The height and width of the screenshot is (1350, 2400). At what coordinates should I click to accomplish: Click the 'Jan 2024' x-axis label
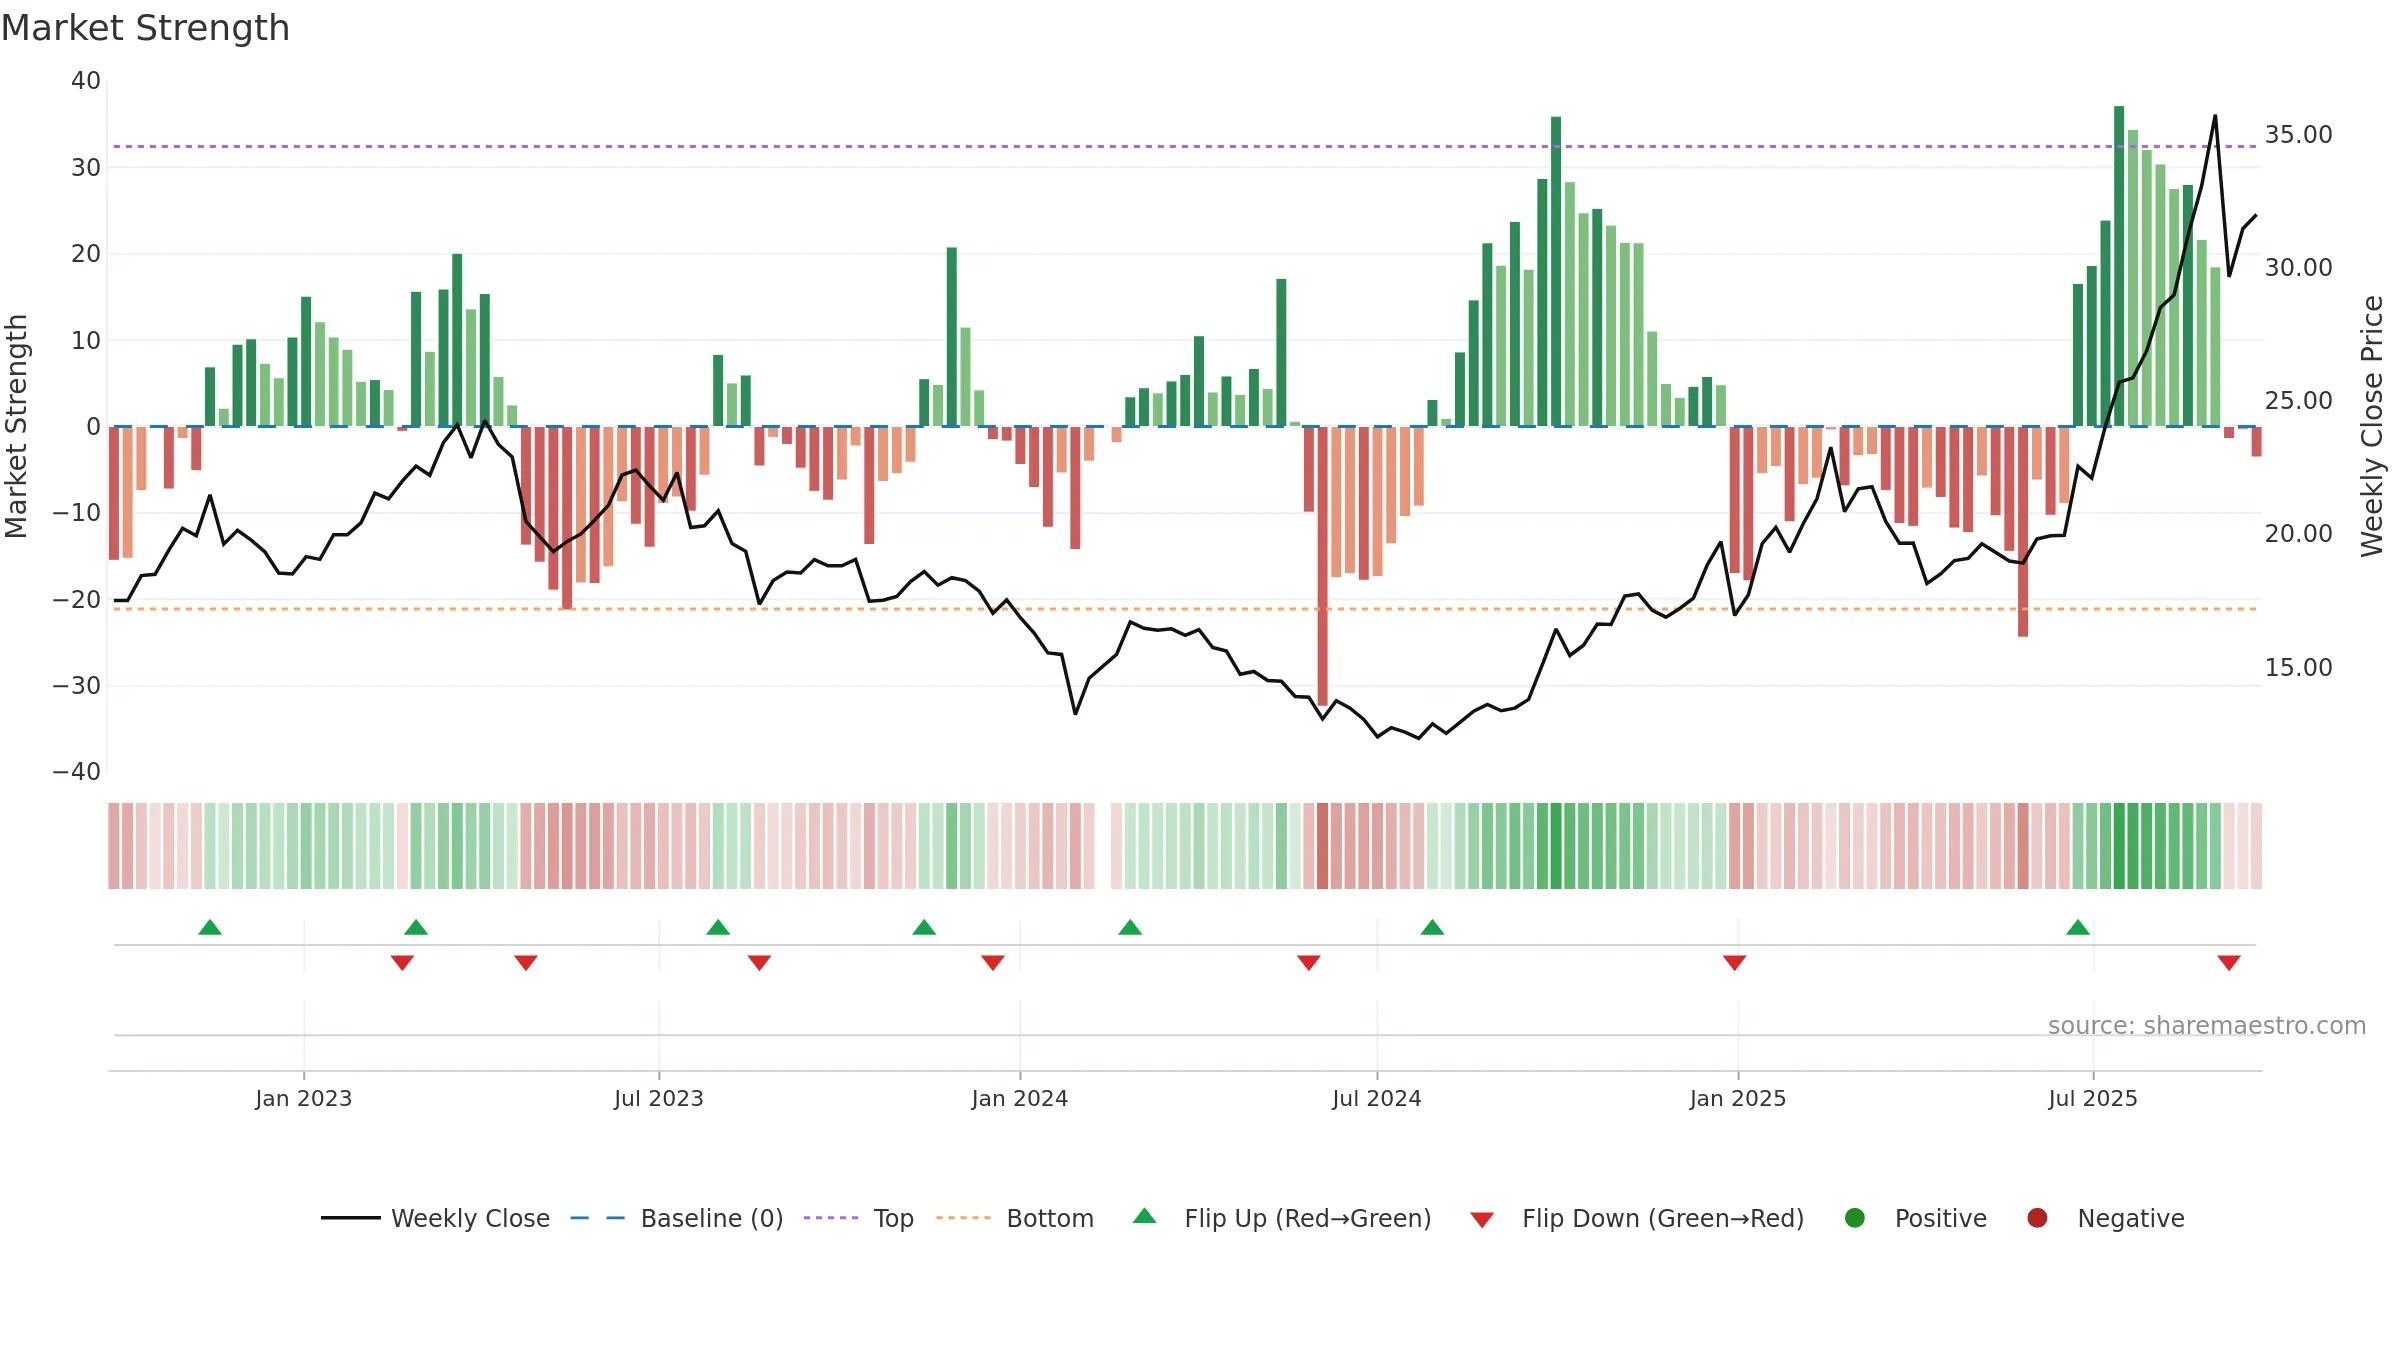click(x=1020, y=1098)
